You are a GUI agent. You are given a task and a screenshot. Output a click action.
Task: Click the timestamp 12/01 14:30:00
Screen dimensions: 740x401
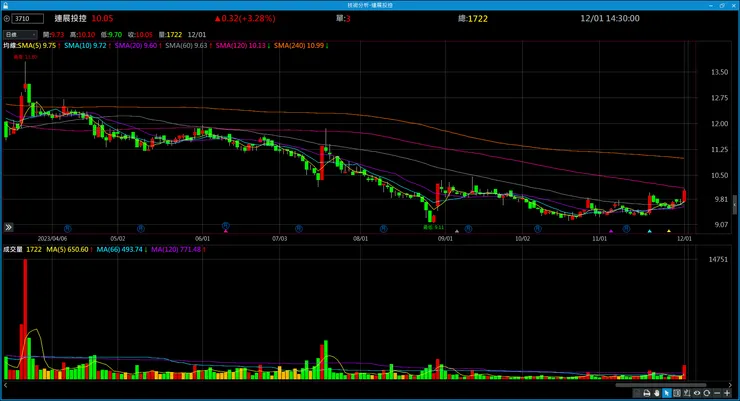pyautogui.click(x=610, y=18)
